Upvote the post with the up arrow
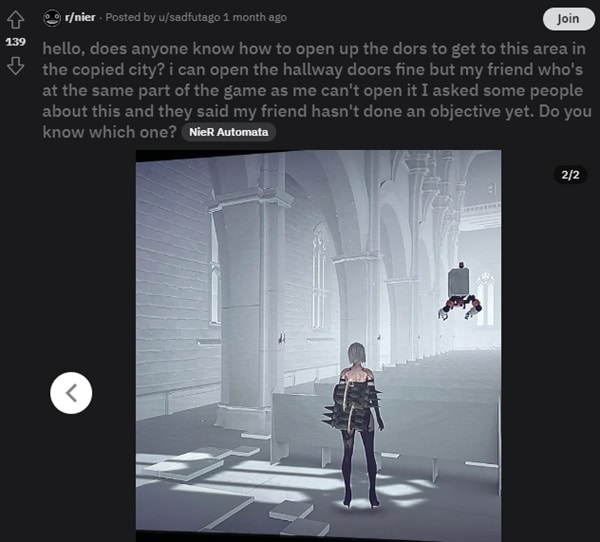600x542 pixels. pos(15,20)
